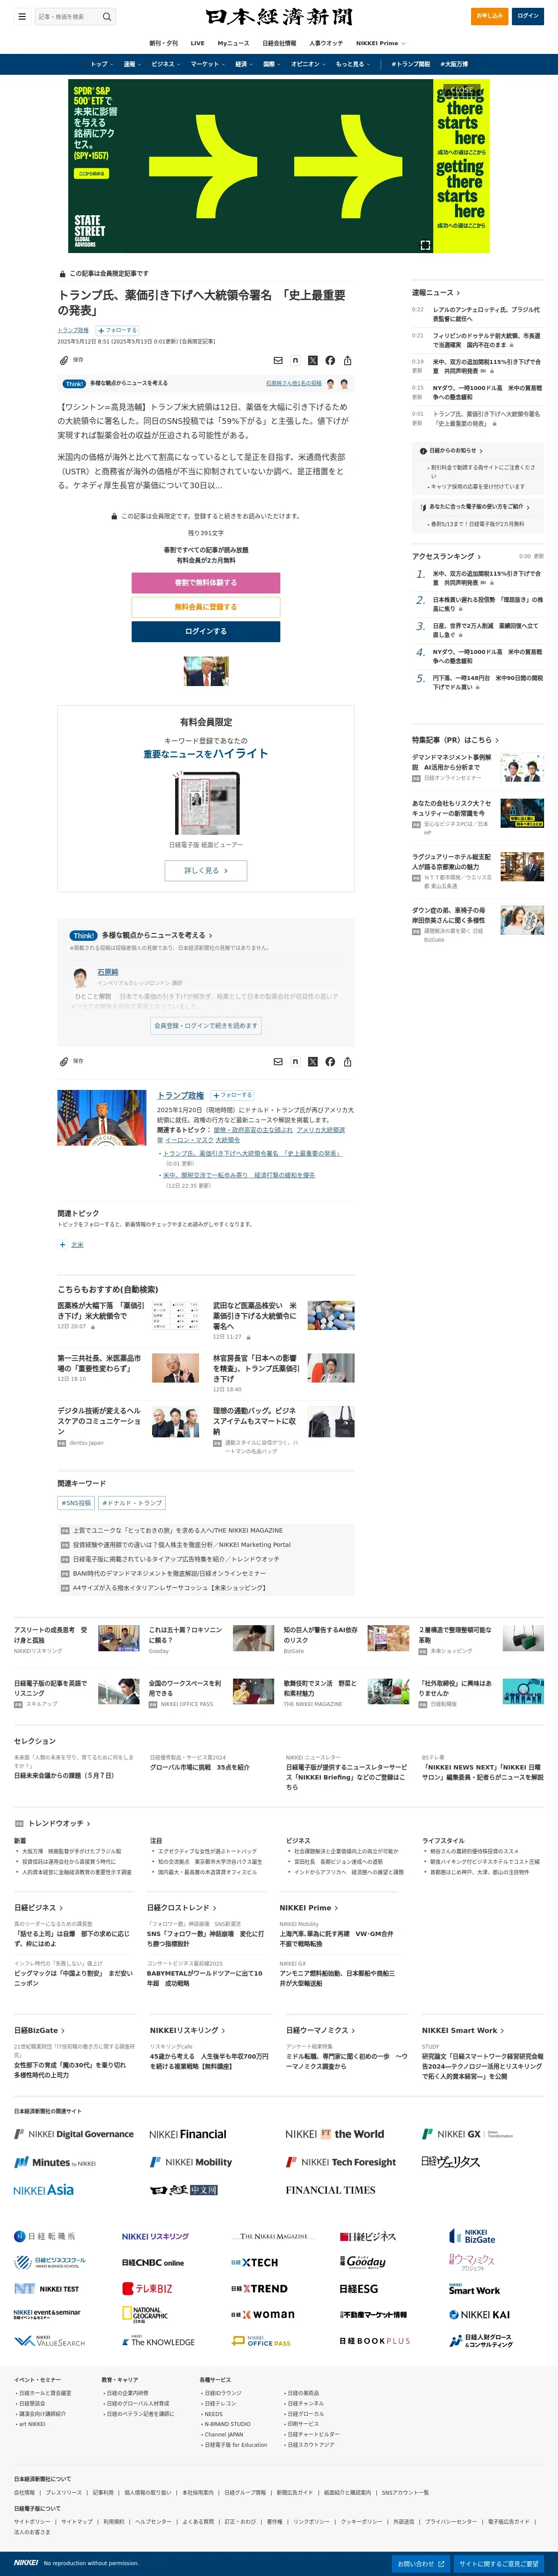Screen dimensions: 558x2576
Task: Expand the 国際 nav dropdown
Action: pyautogui.click(x=272, y=64)
